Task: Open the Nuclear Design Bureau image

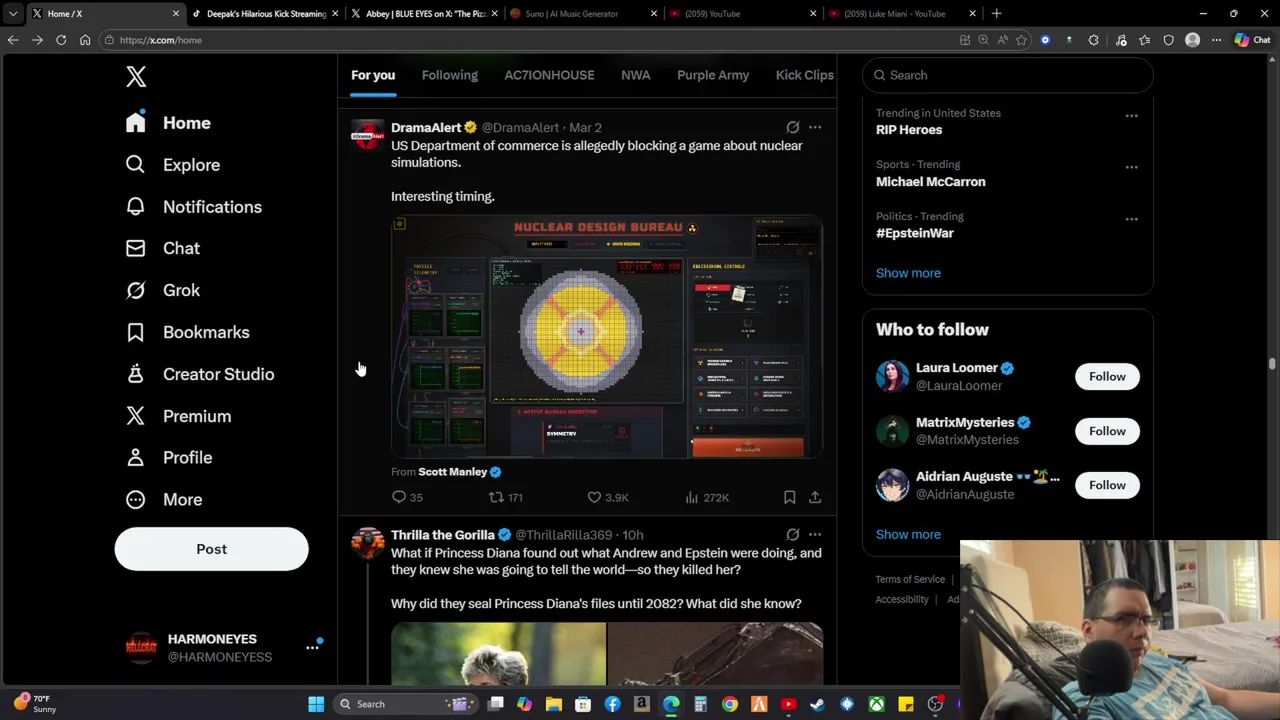Action: (x=607, y=337)
